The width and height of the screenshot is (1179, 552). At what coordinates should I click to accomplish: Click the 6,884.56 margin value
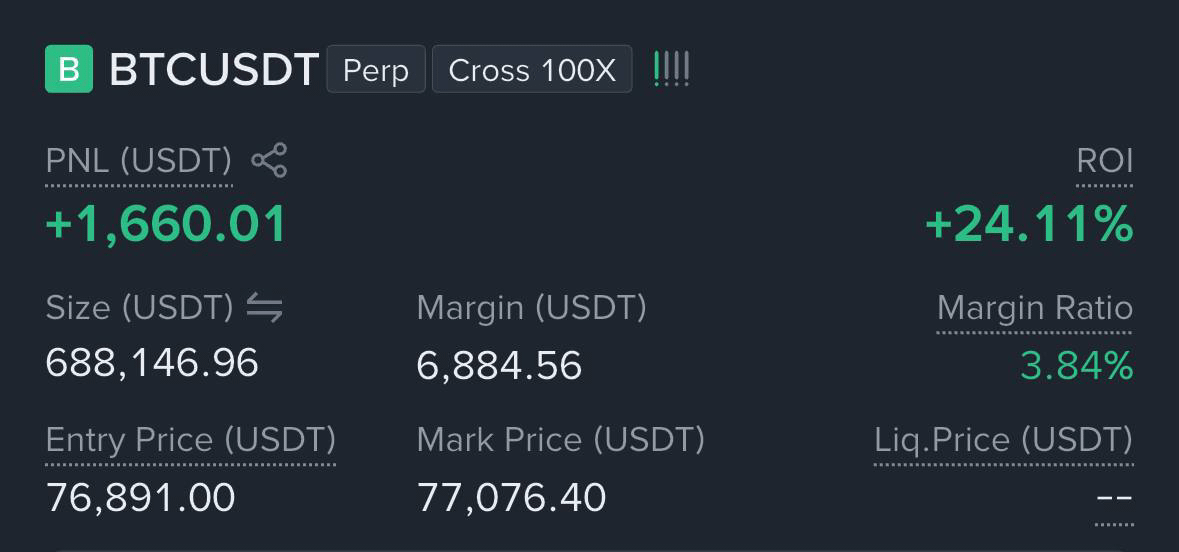pos(499,365)
